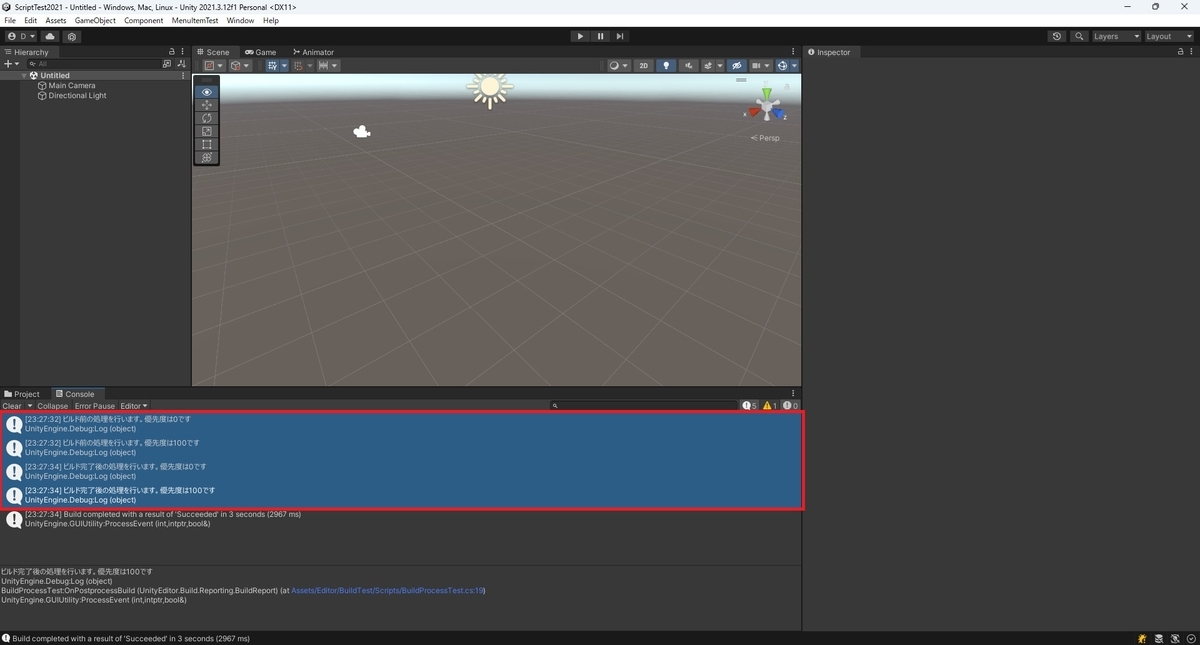Open the Layout dropdown
The height and width of the screenshot is (645, 1200).
coord(1169,36)
